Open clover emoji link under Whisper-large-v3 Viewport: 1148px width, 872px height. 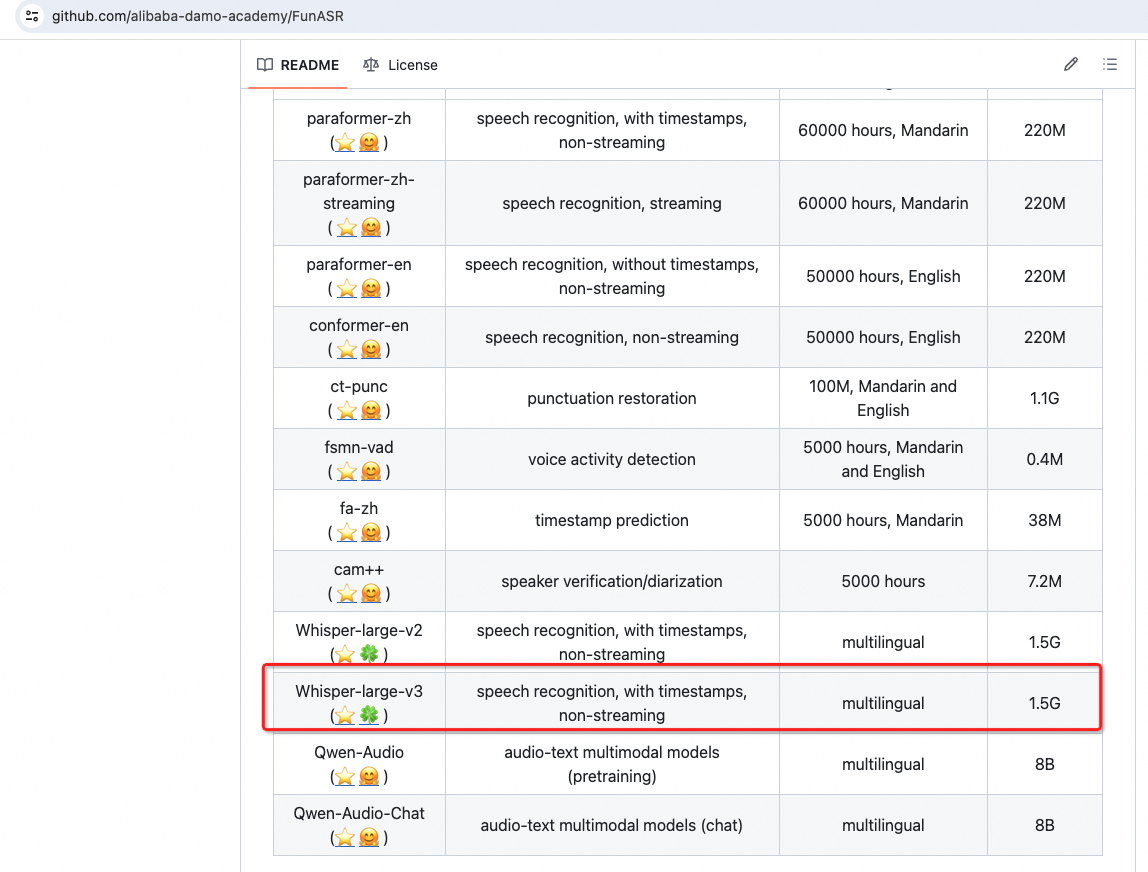point(370,715)
